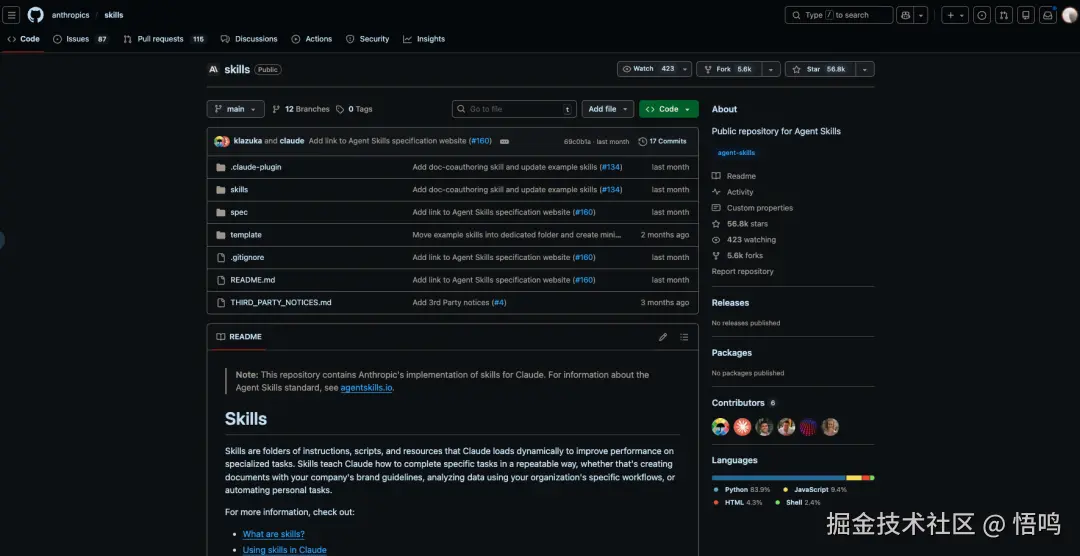
Task: View the 0 Tags link
Action: click(354, 109)
